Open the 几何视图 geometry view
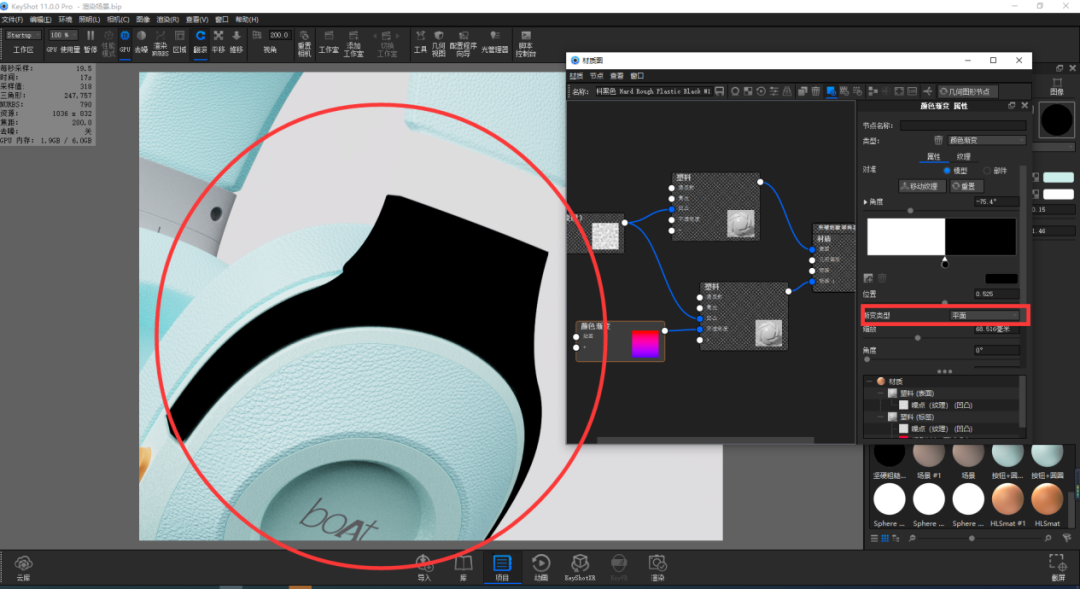1080x589 pixels. coord(439,43)
